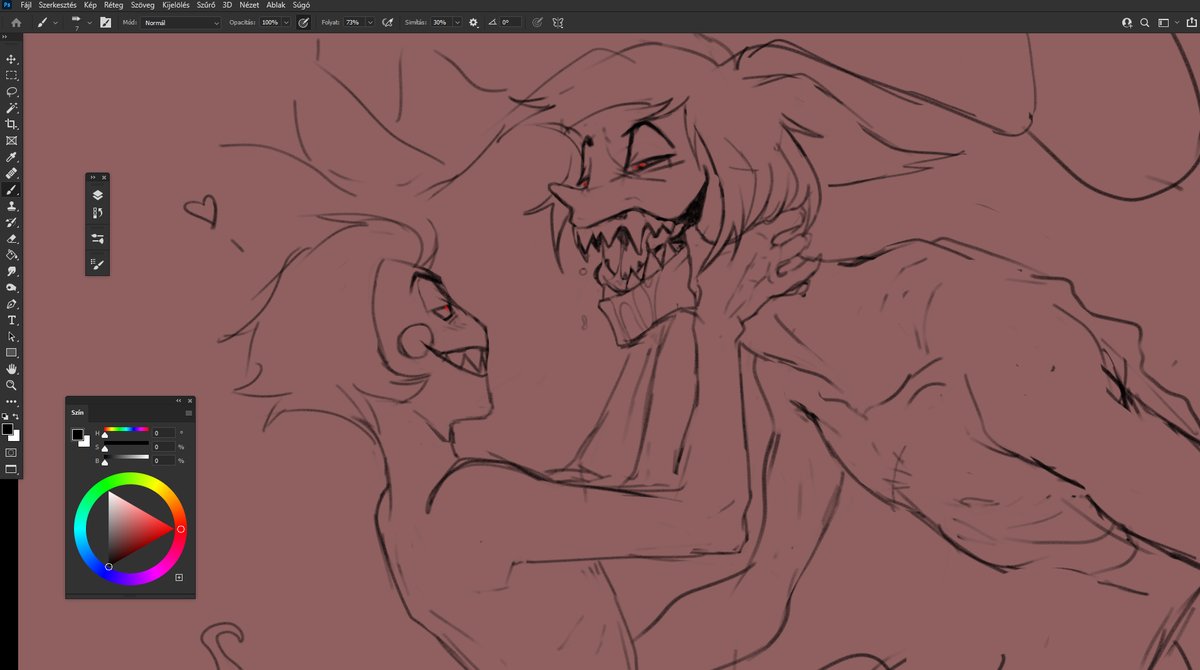
Task: Select the Rectangular Marquee tool
Action: click(12, 75)
